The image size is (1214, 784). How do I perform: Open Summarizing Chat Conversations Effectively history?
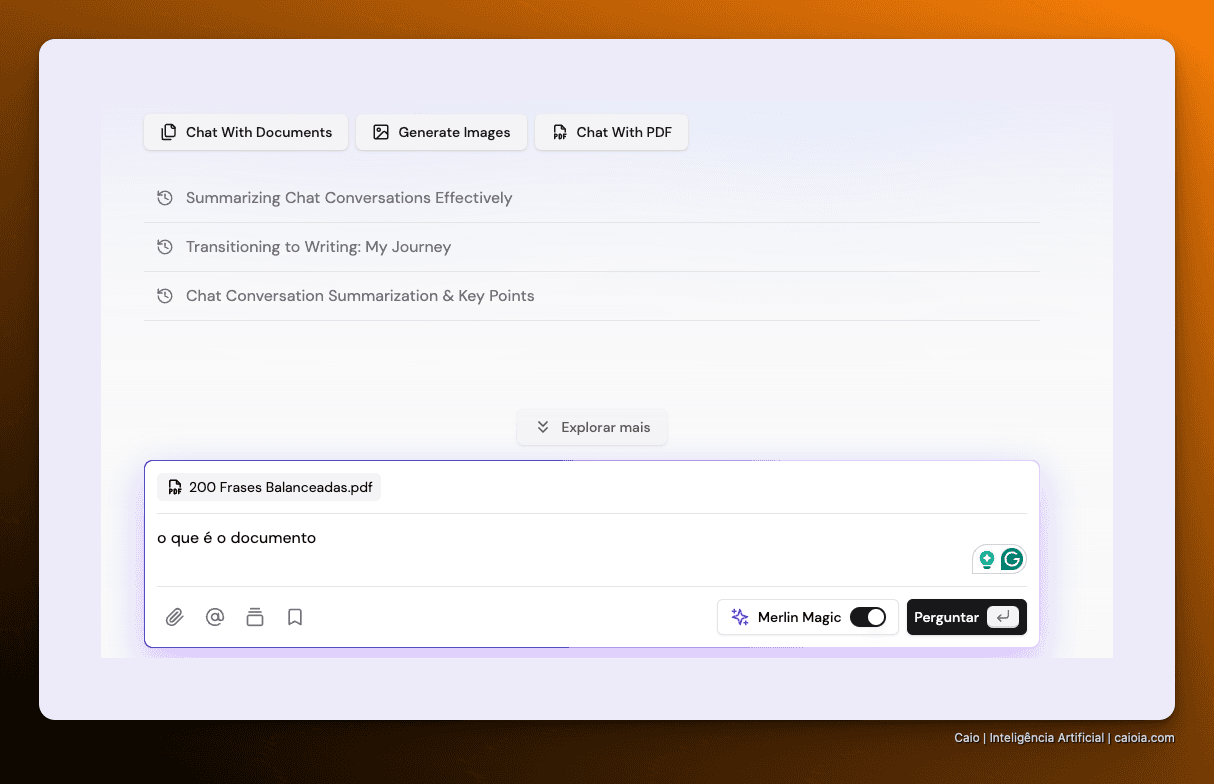pos(592,198)
